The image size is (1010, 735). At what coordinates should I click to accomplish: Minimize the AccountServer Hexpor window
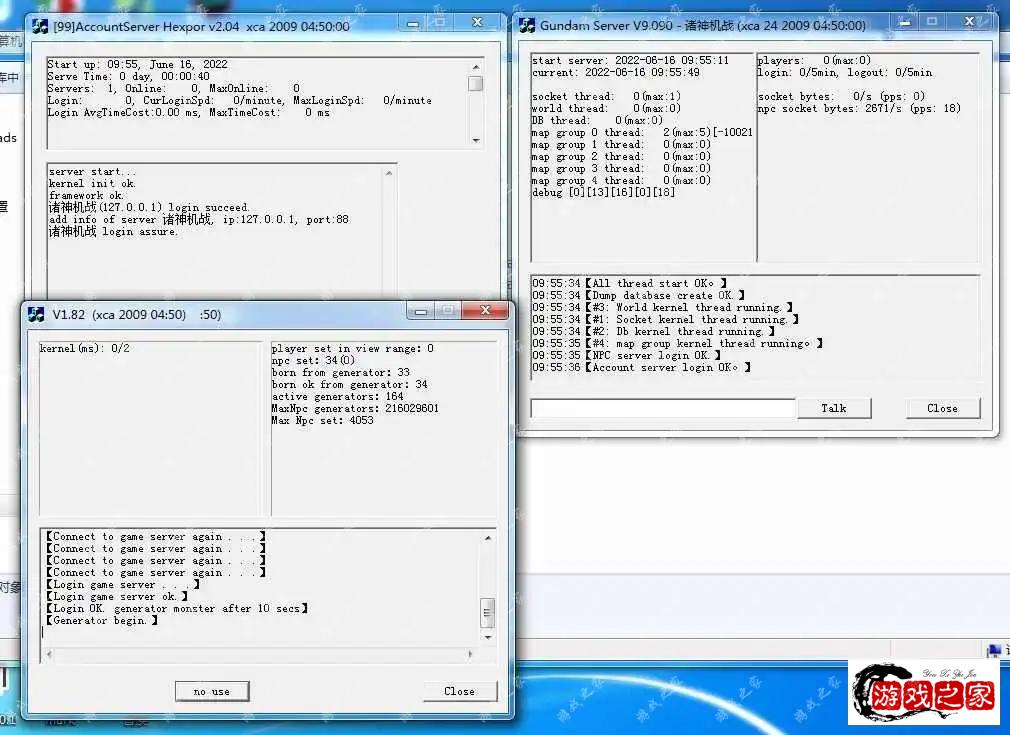tap(412, 21)
